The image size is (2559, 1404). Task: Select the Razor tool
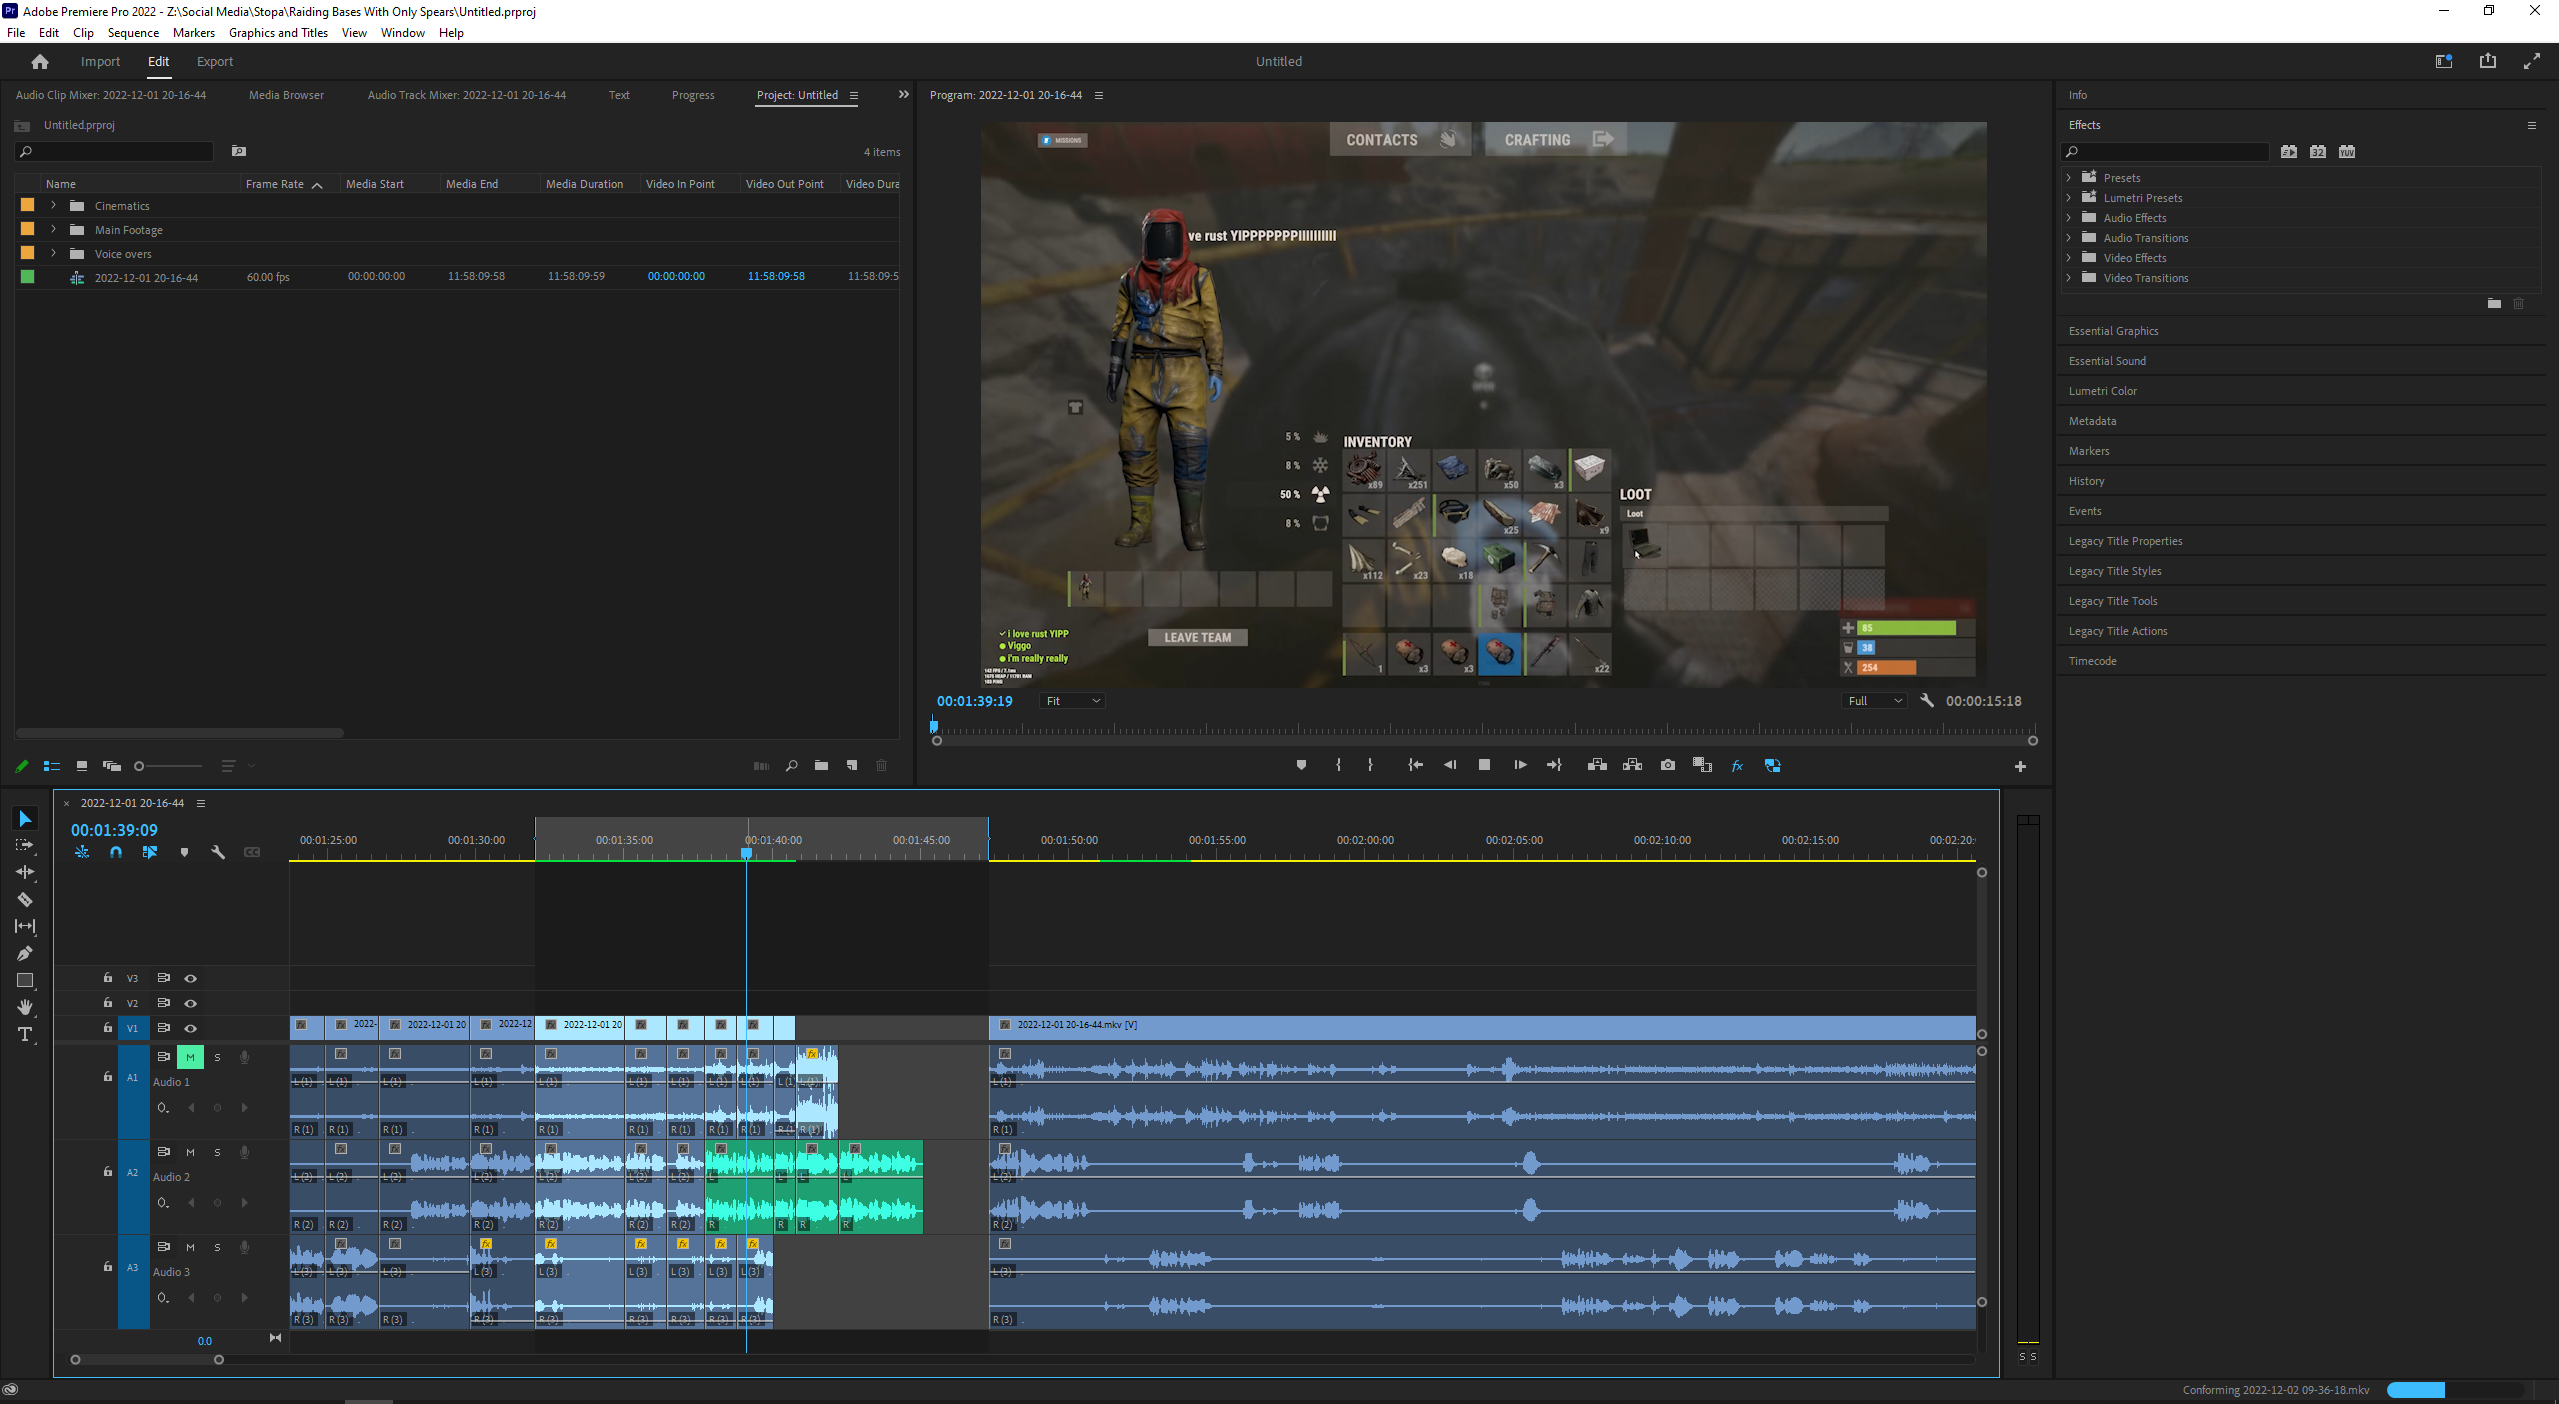point(25,899)
